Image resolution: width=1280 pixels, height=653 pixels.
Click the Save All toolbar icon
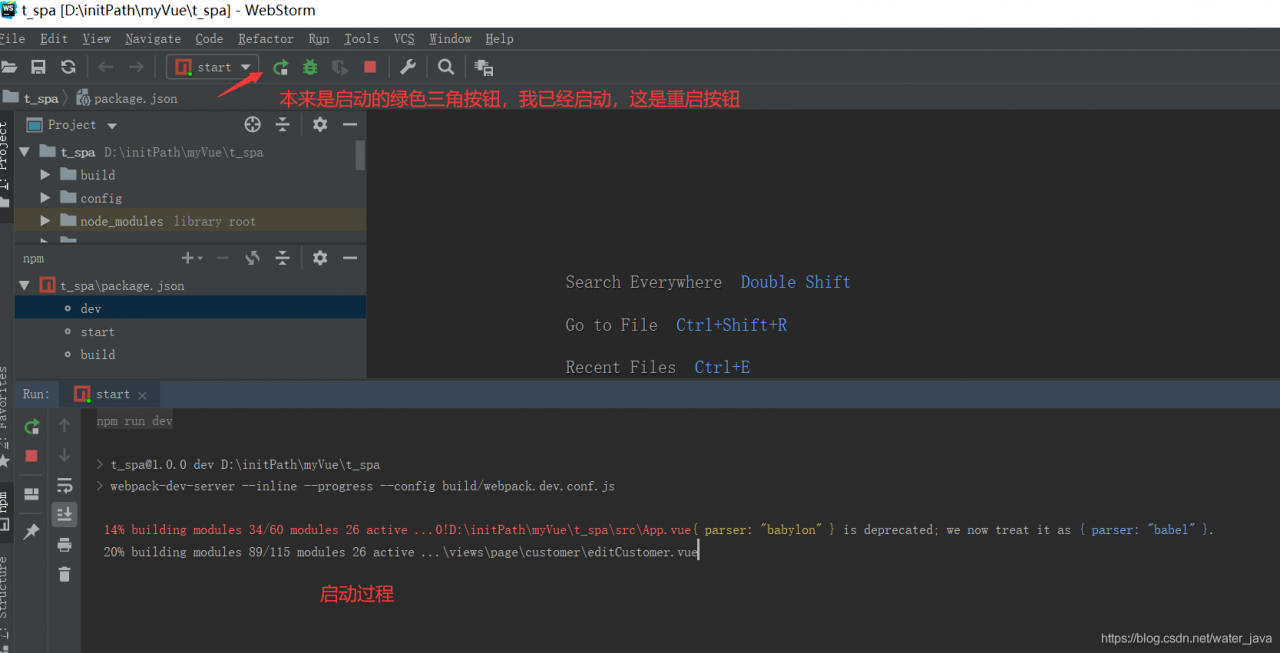coord(38,67)
